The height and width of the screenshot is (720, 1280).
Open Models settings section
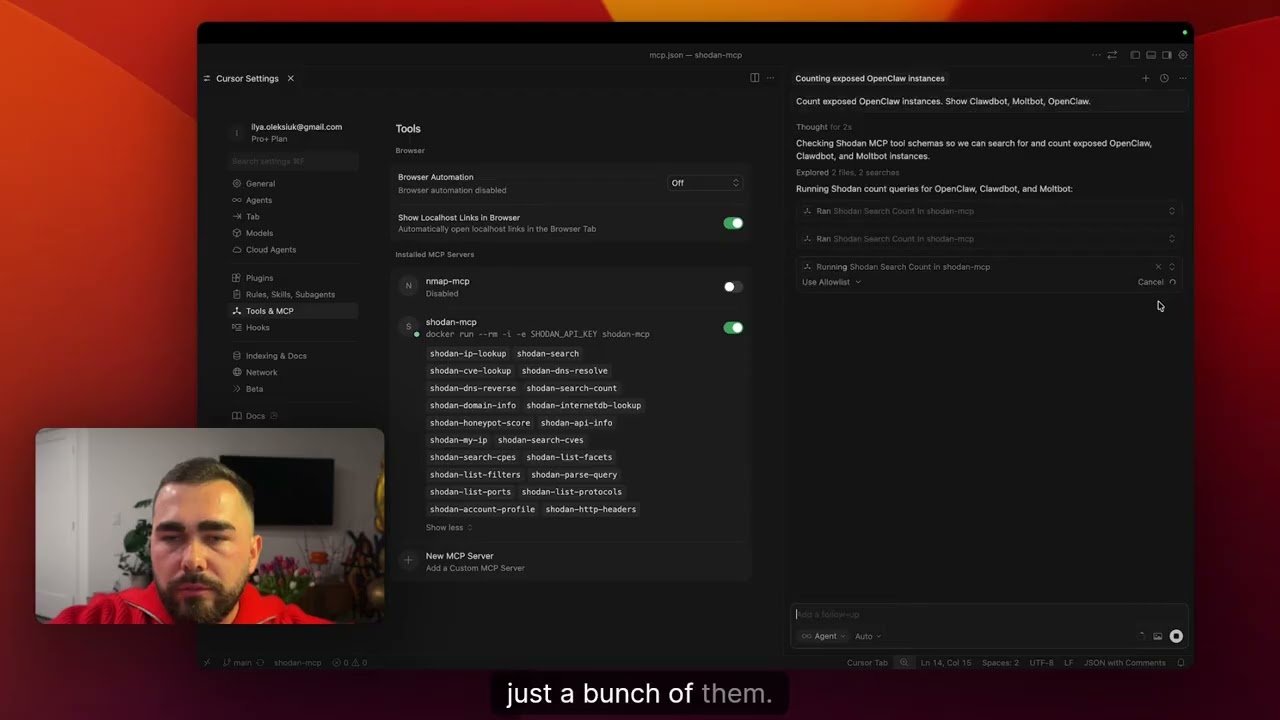293,233
